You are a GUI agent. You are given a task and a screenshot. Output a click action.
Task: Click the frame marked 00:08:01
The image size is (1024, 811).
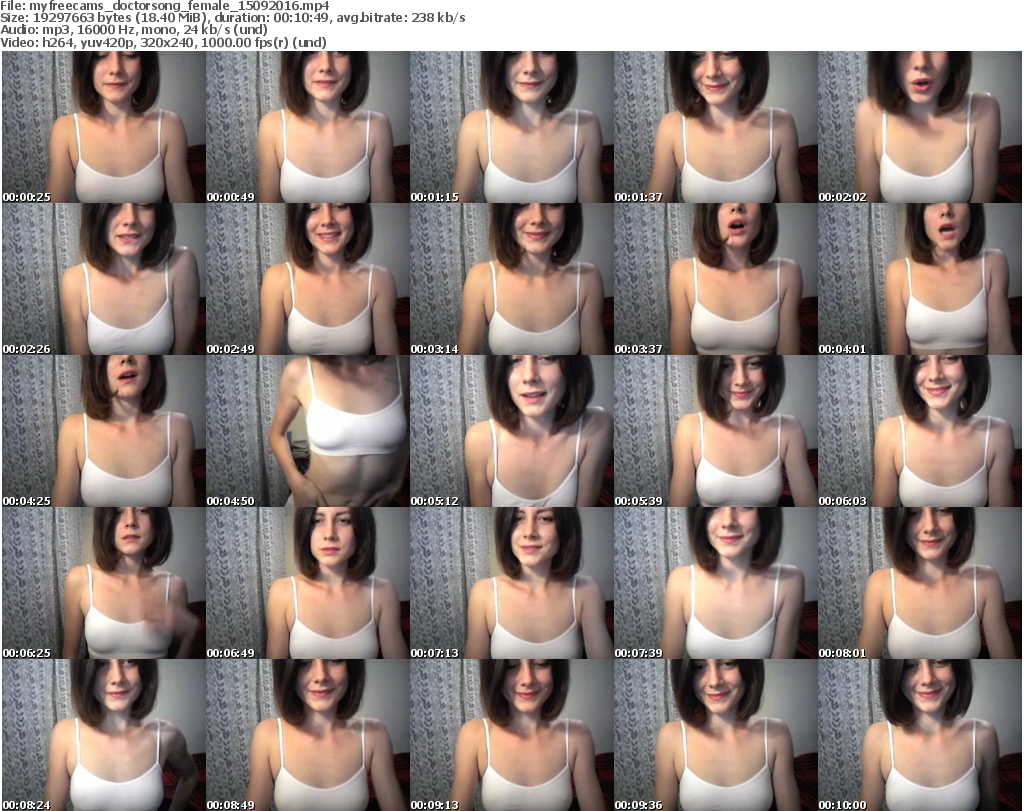[919, 583]
